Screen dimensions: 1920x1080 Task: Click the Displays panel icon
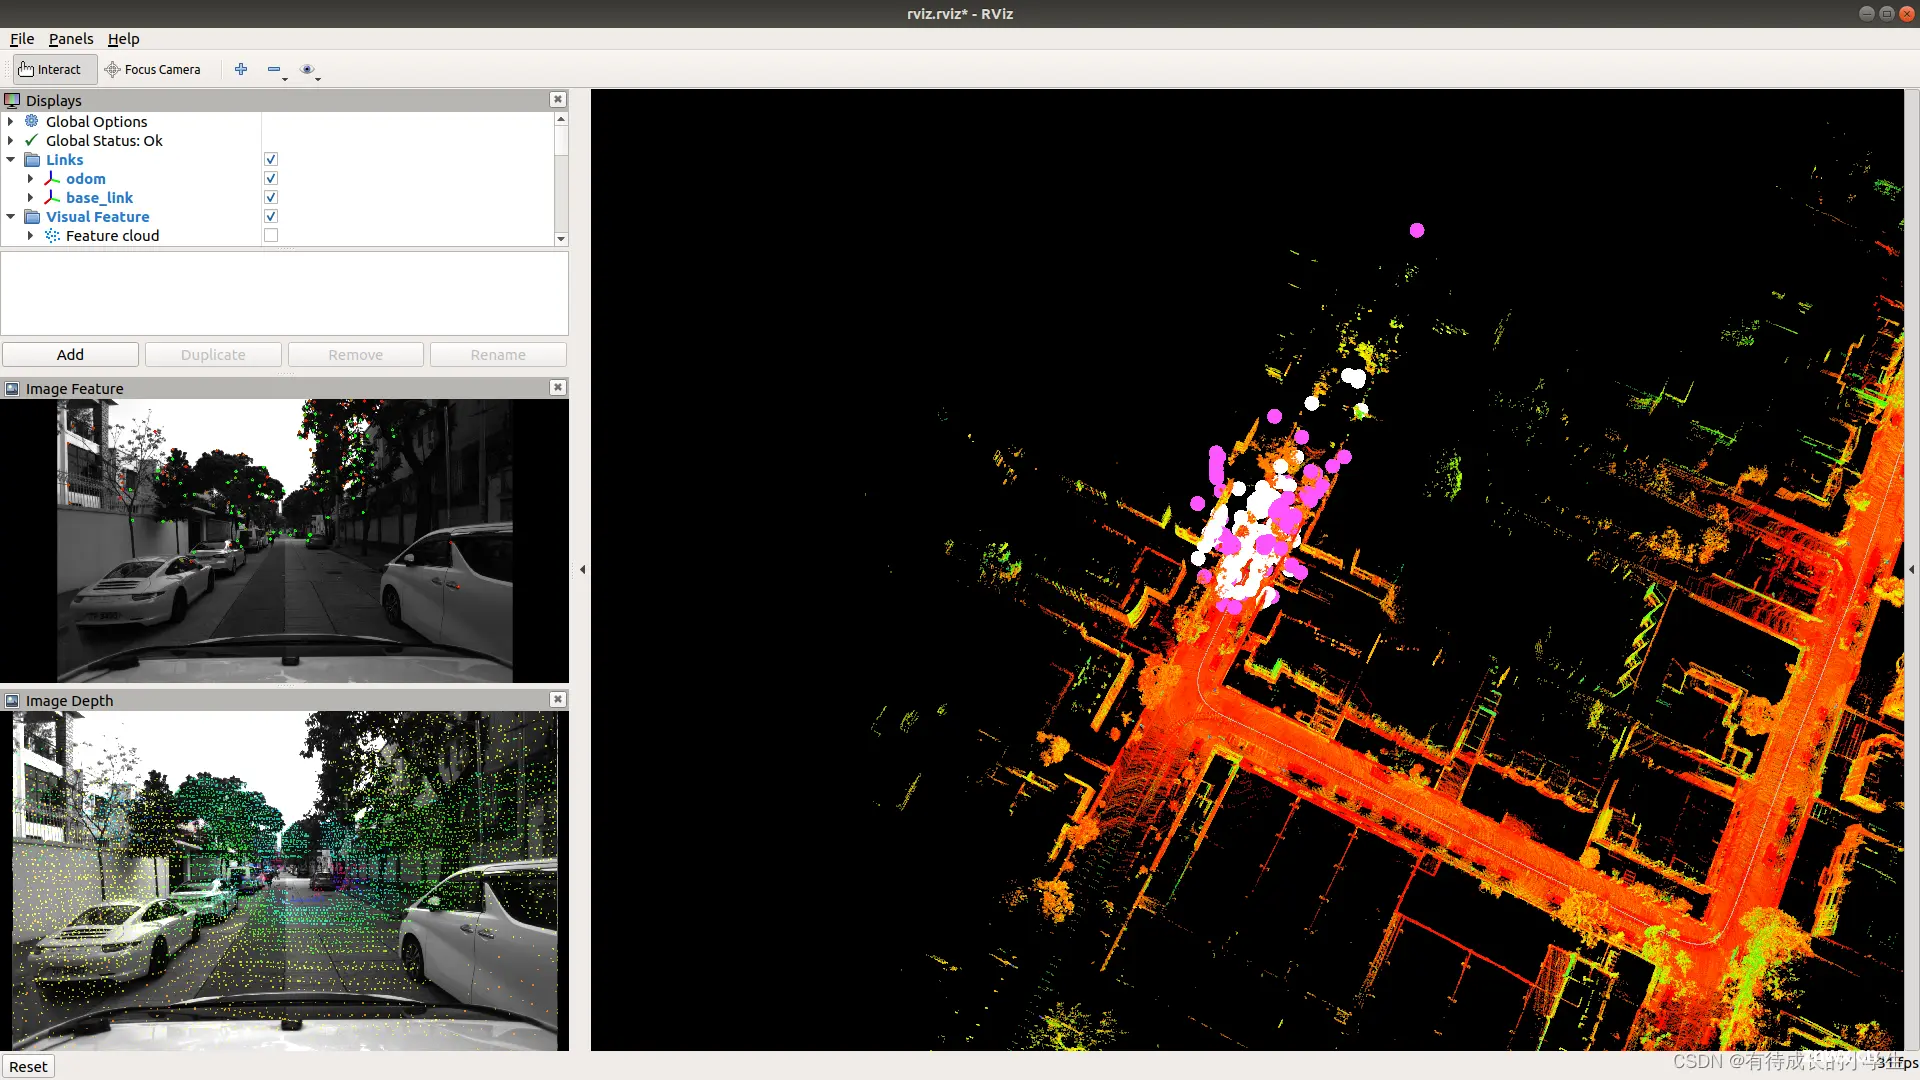(12, 99)
